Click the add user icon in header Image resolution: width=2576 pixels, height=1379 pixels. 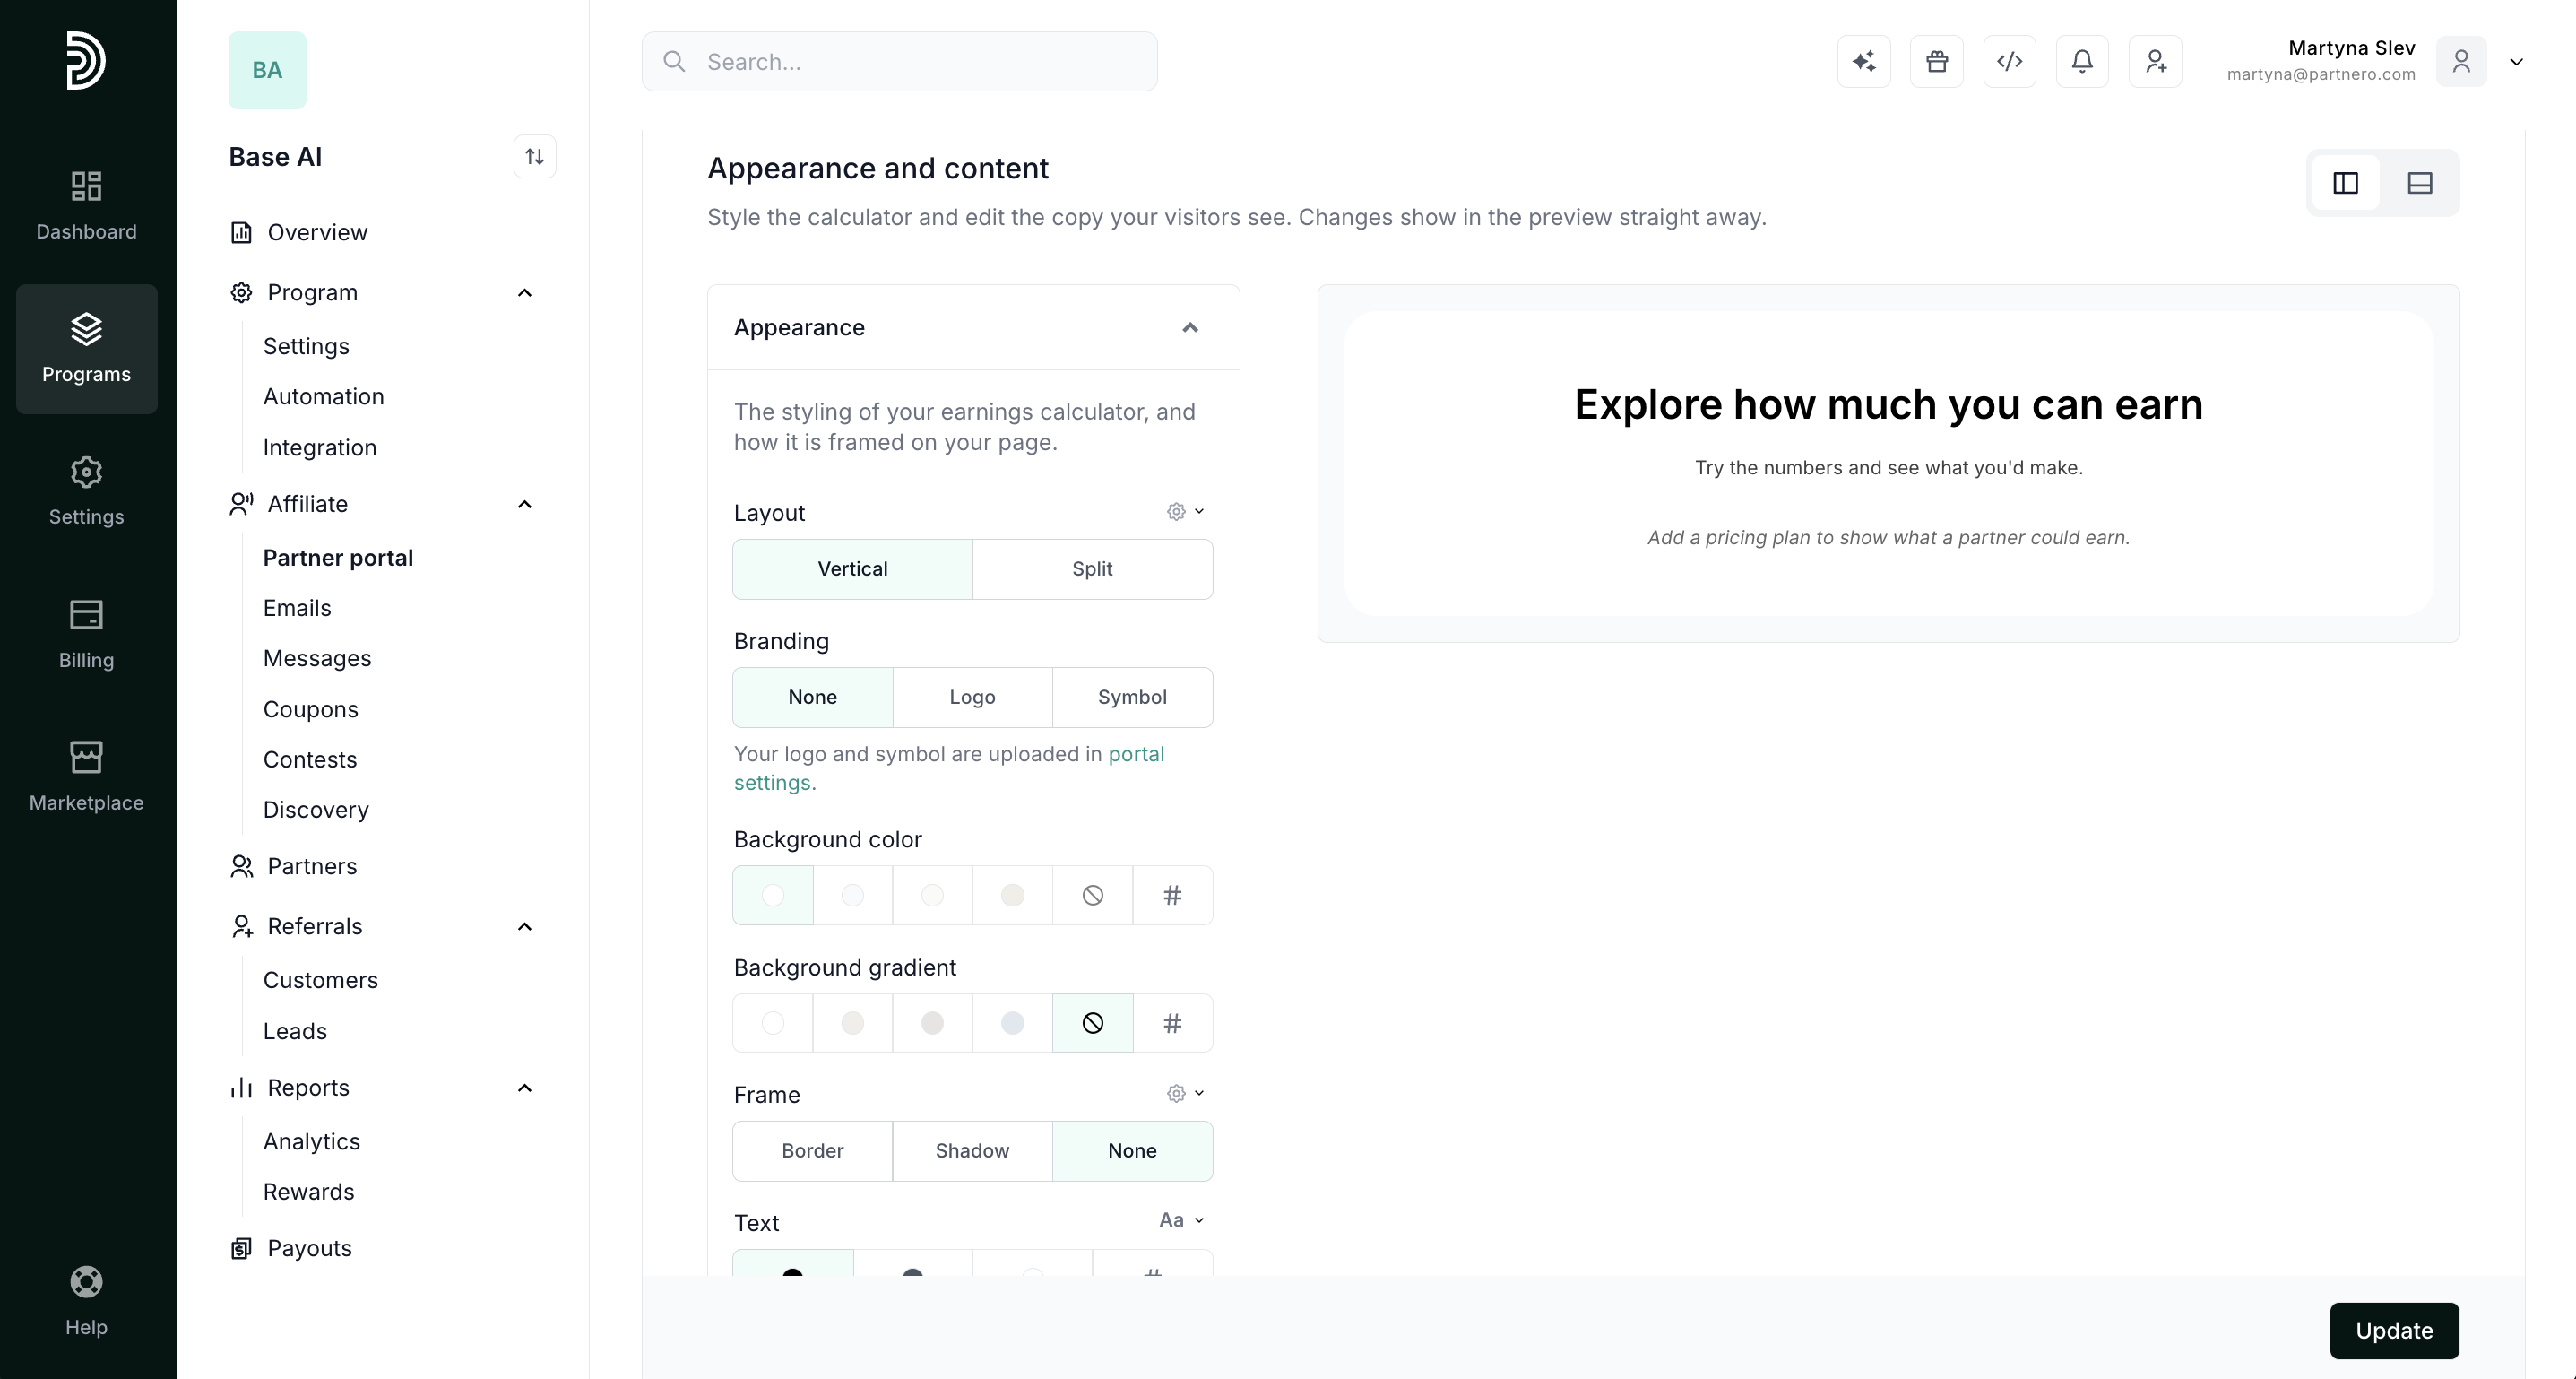2155,62
